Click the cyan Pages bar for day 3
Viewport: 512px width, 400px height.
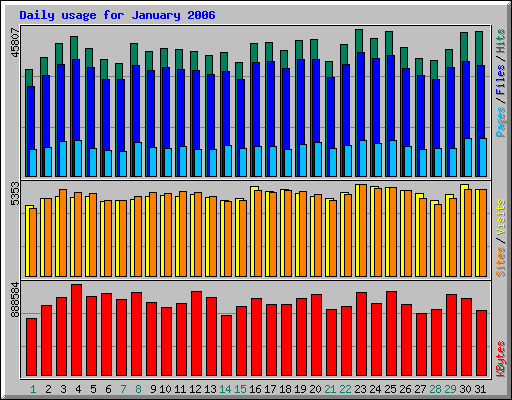click(63, 159)
